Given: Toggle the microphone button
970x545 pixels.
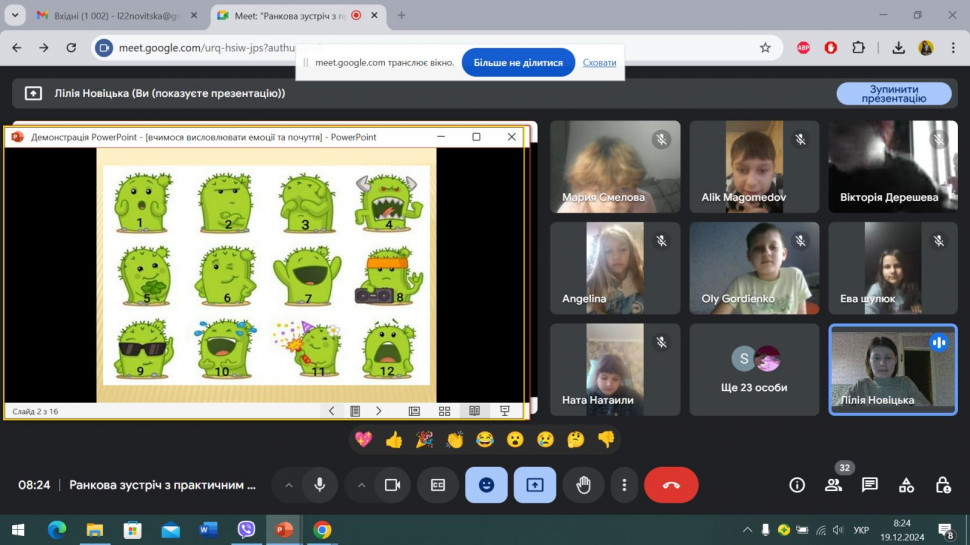Looking at the screenshot, I should (319, 485).
